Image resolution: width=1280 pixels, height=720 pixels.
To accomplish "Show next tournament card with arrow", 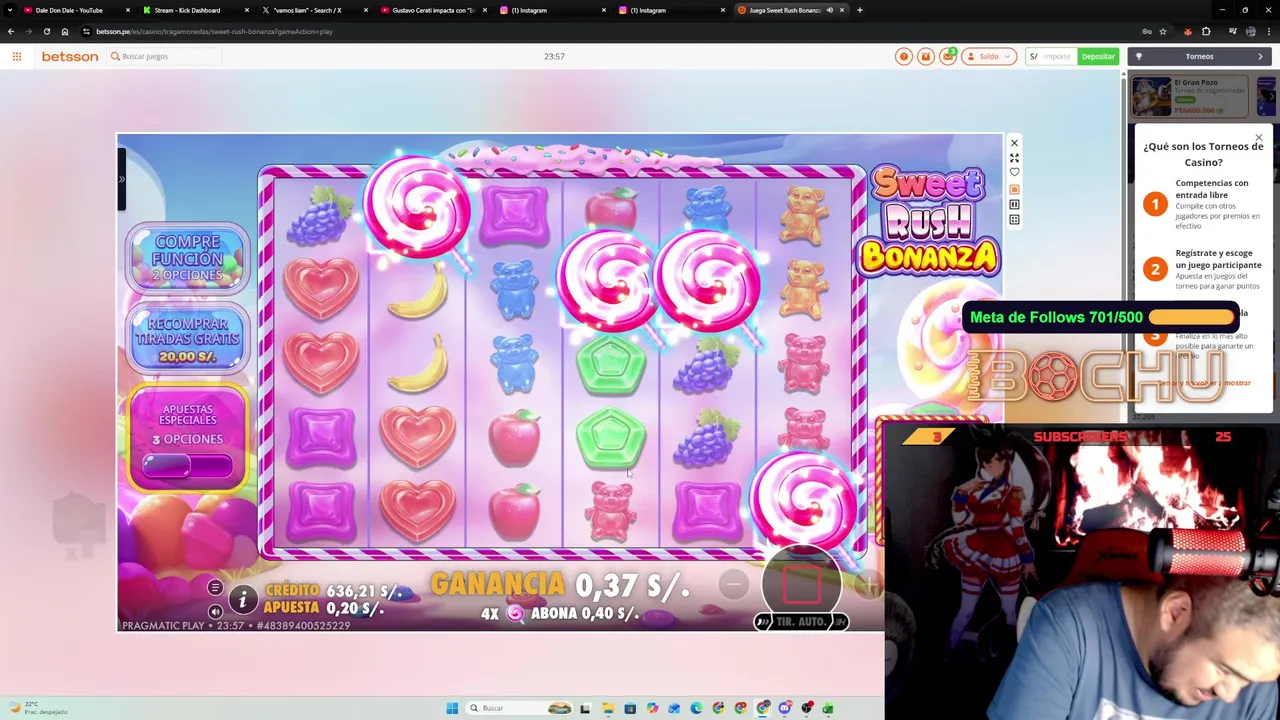I will tap(1270, 96).
